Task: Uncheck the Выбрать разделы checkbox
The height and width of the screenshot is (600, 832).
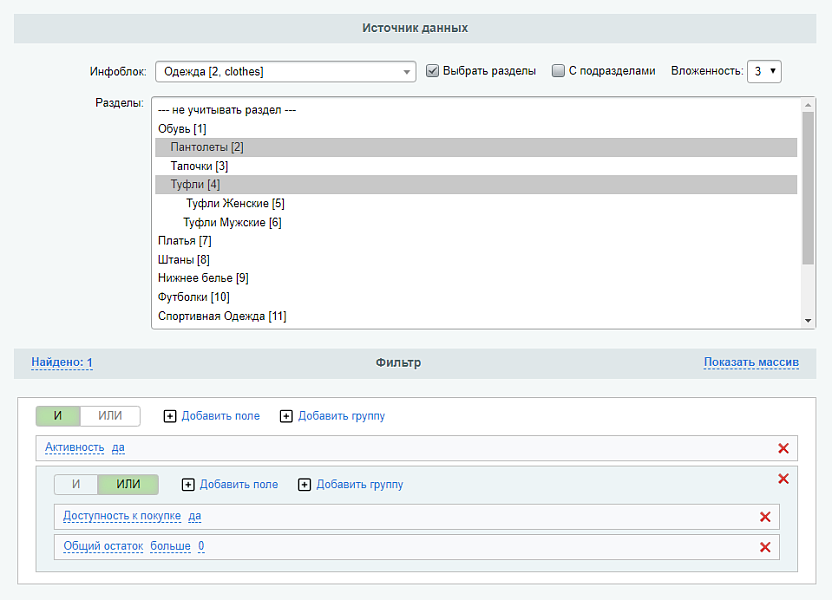Action: pos(432,71)
